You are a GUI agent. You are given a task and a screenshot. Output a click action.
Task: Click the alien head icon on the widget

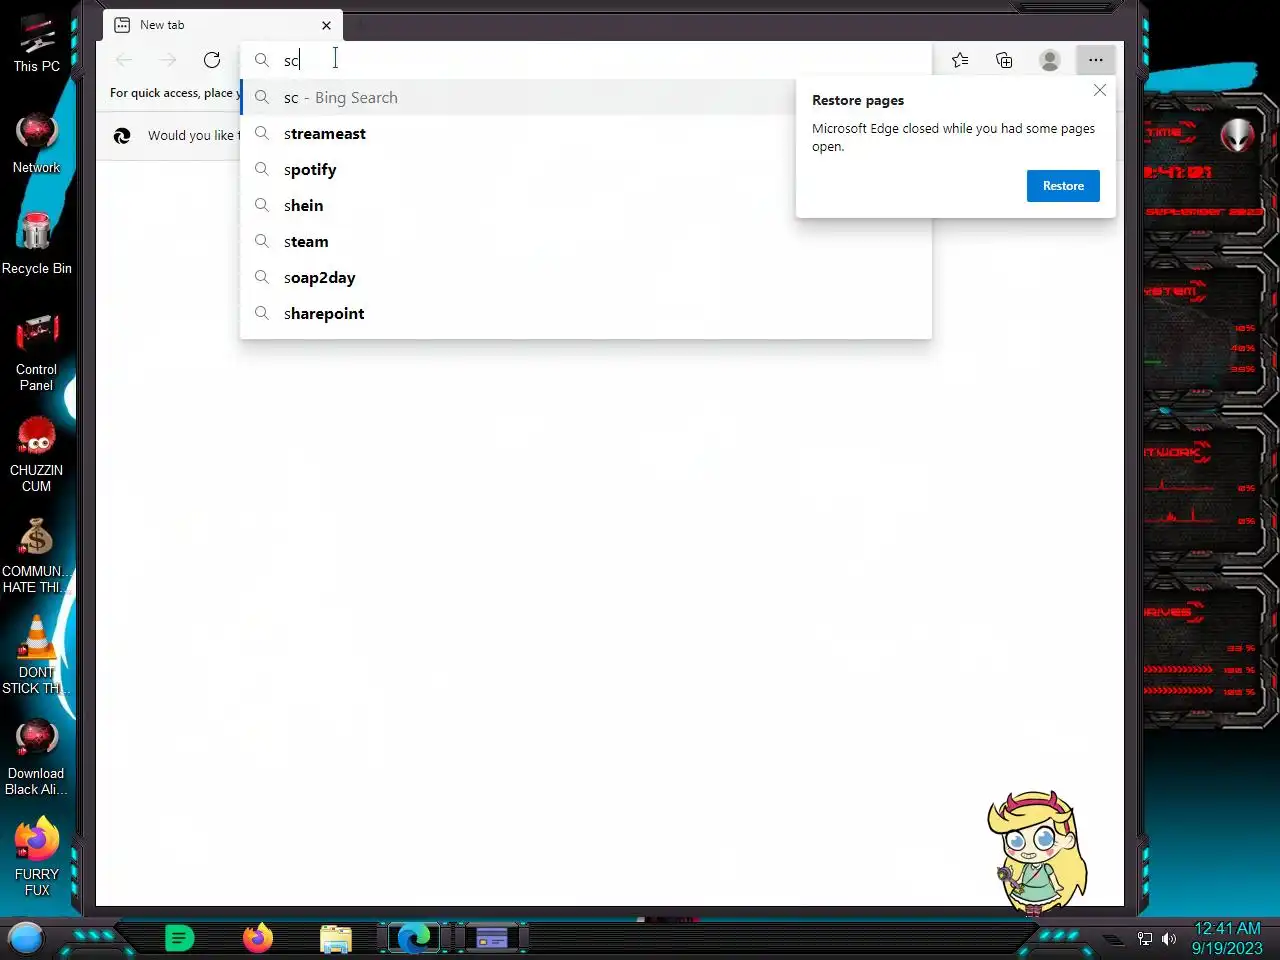1237,134
